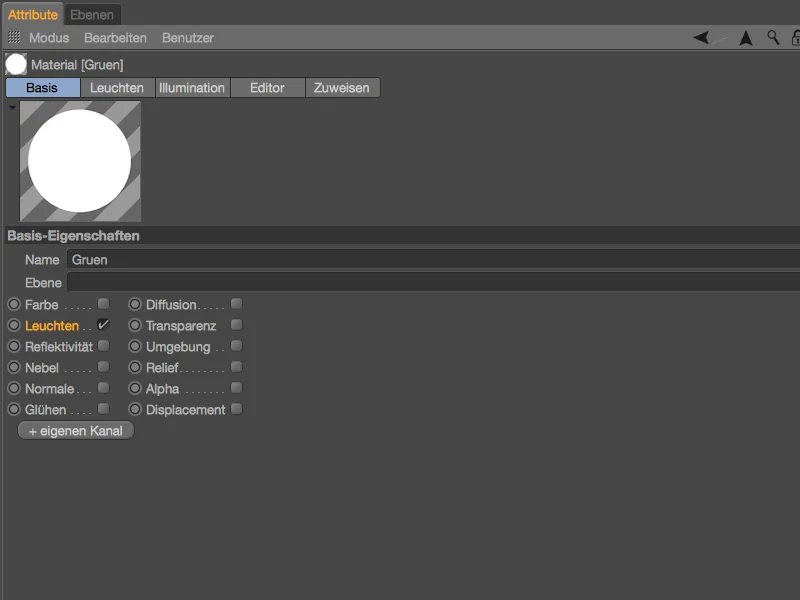Click the round button left of Displacement
The height and width of the screenshot is (600, 800).
pos(135,409)
